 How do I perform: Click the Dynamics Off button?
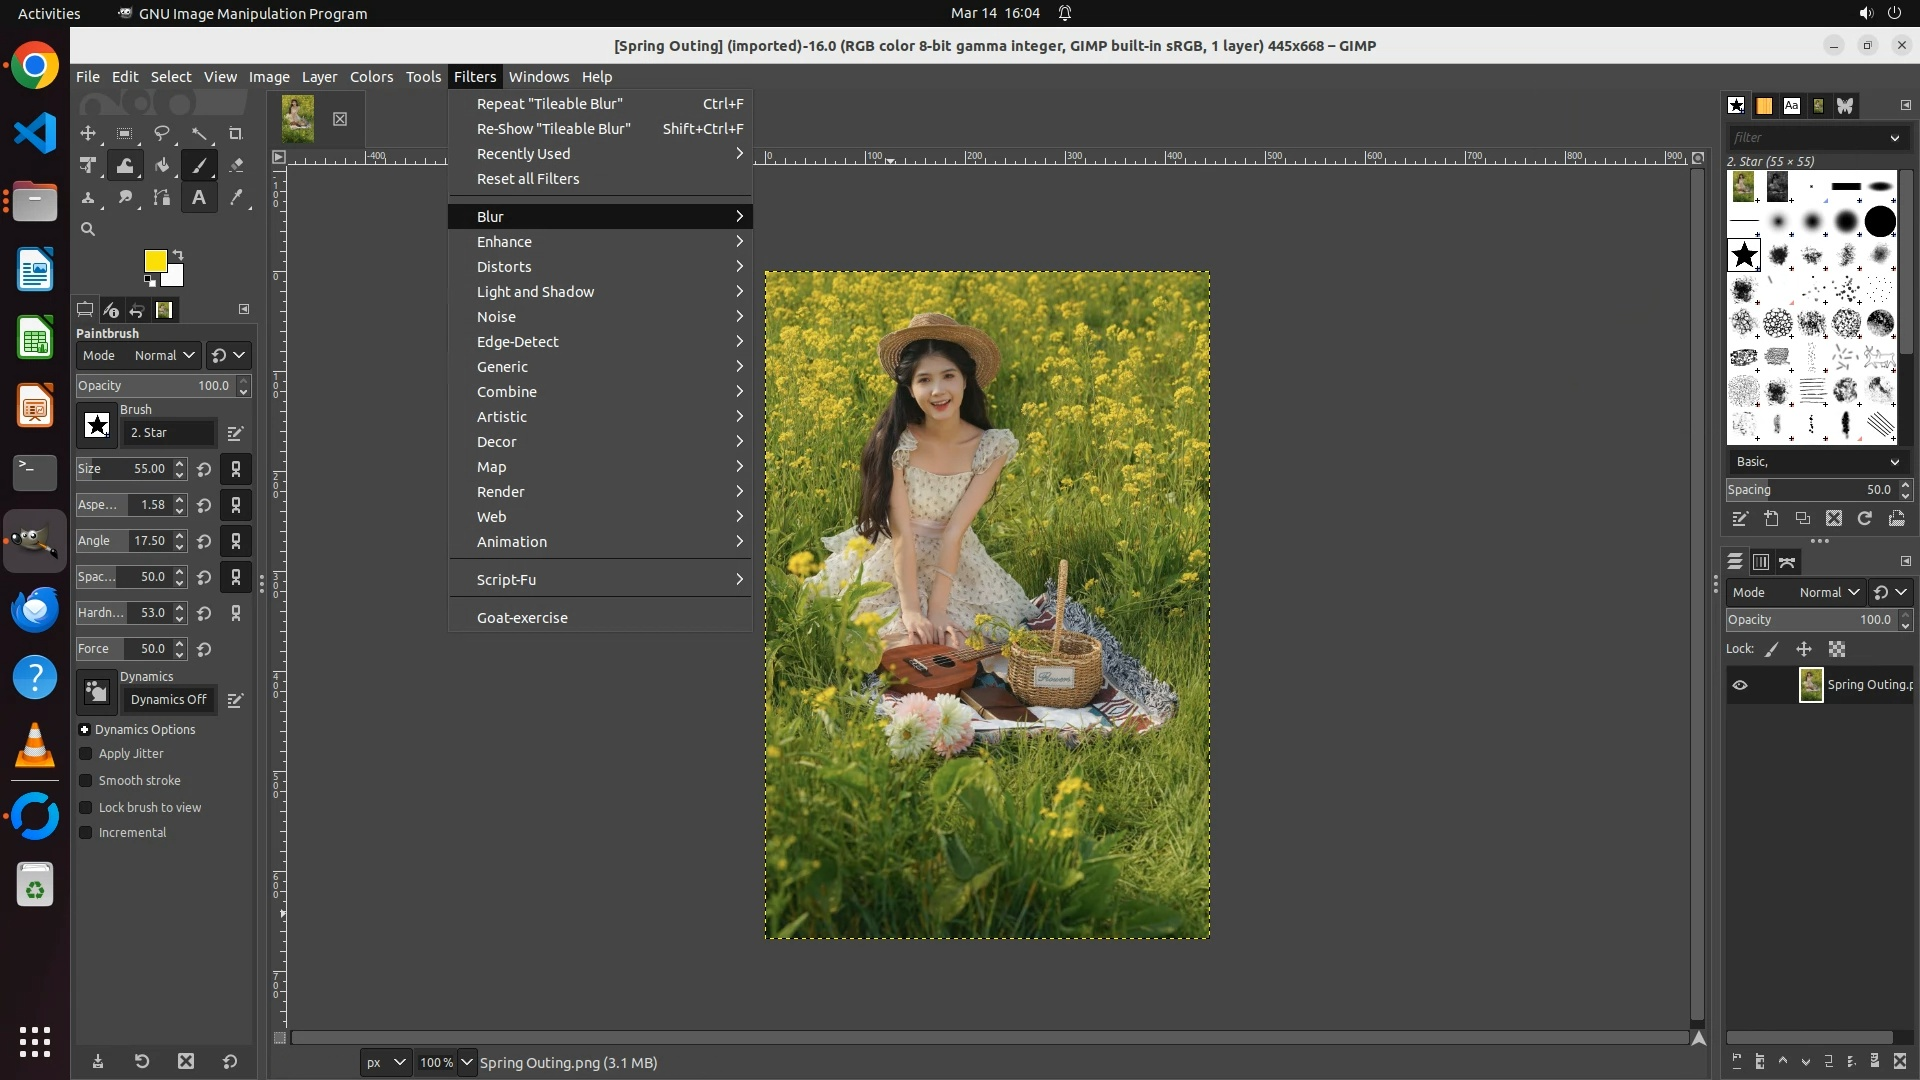click(168, 700)
